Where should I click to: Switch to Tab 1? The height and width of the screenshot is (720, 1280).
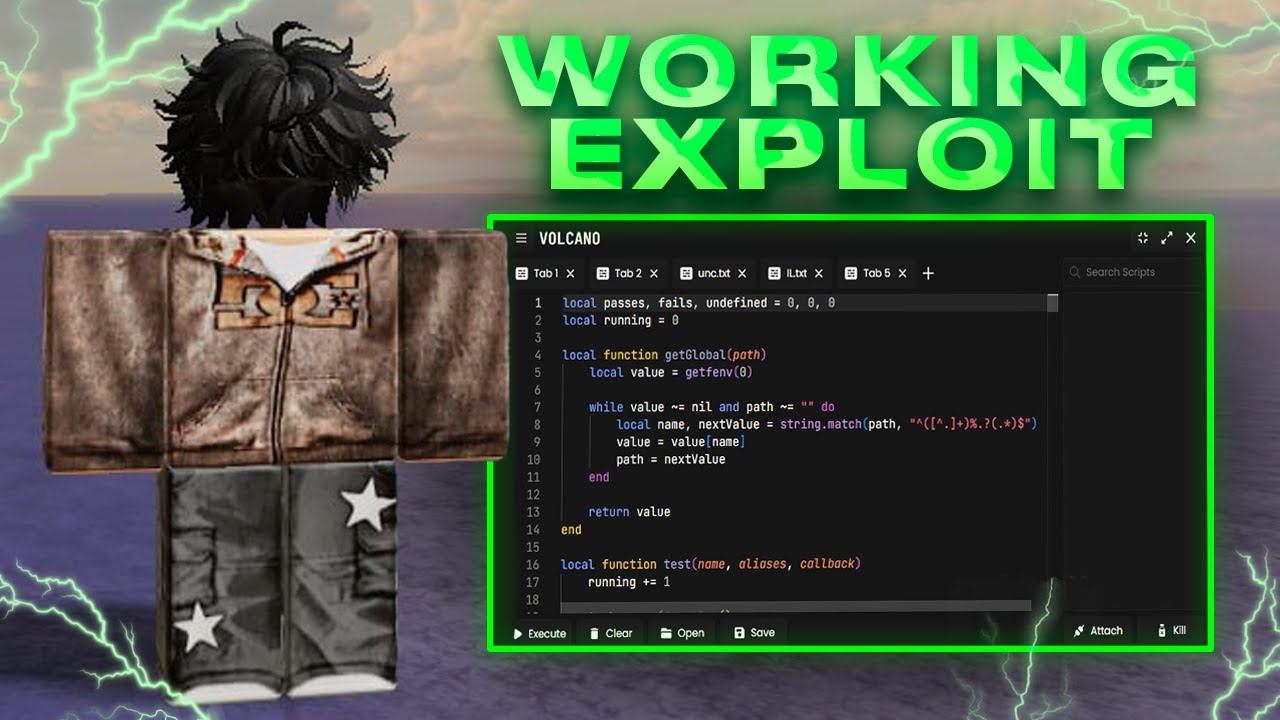click(546, 273)
